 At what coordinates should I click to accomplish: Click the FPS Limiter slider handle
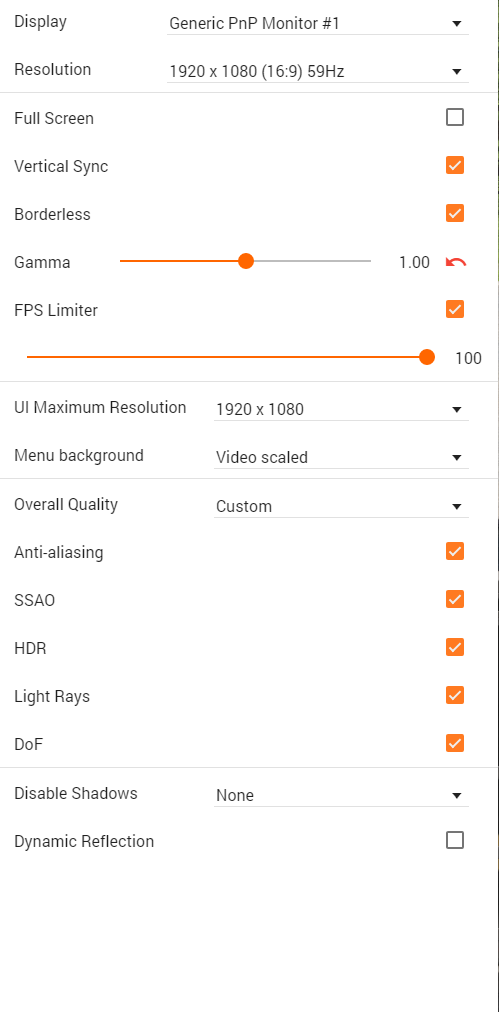[x=427, y=357]
